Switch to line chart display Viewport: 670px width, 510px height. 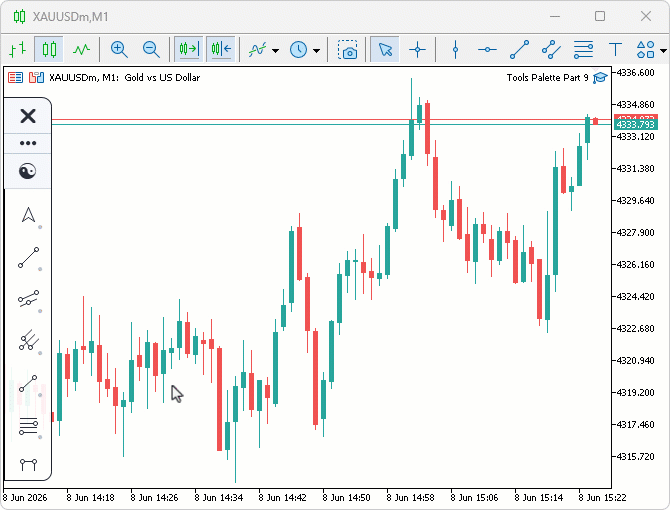[81, 50]
